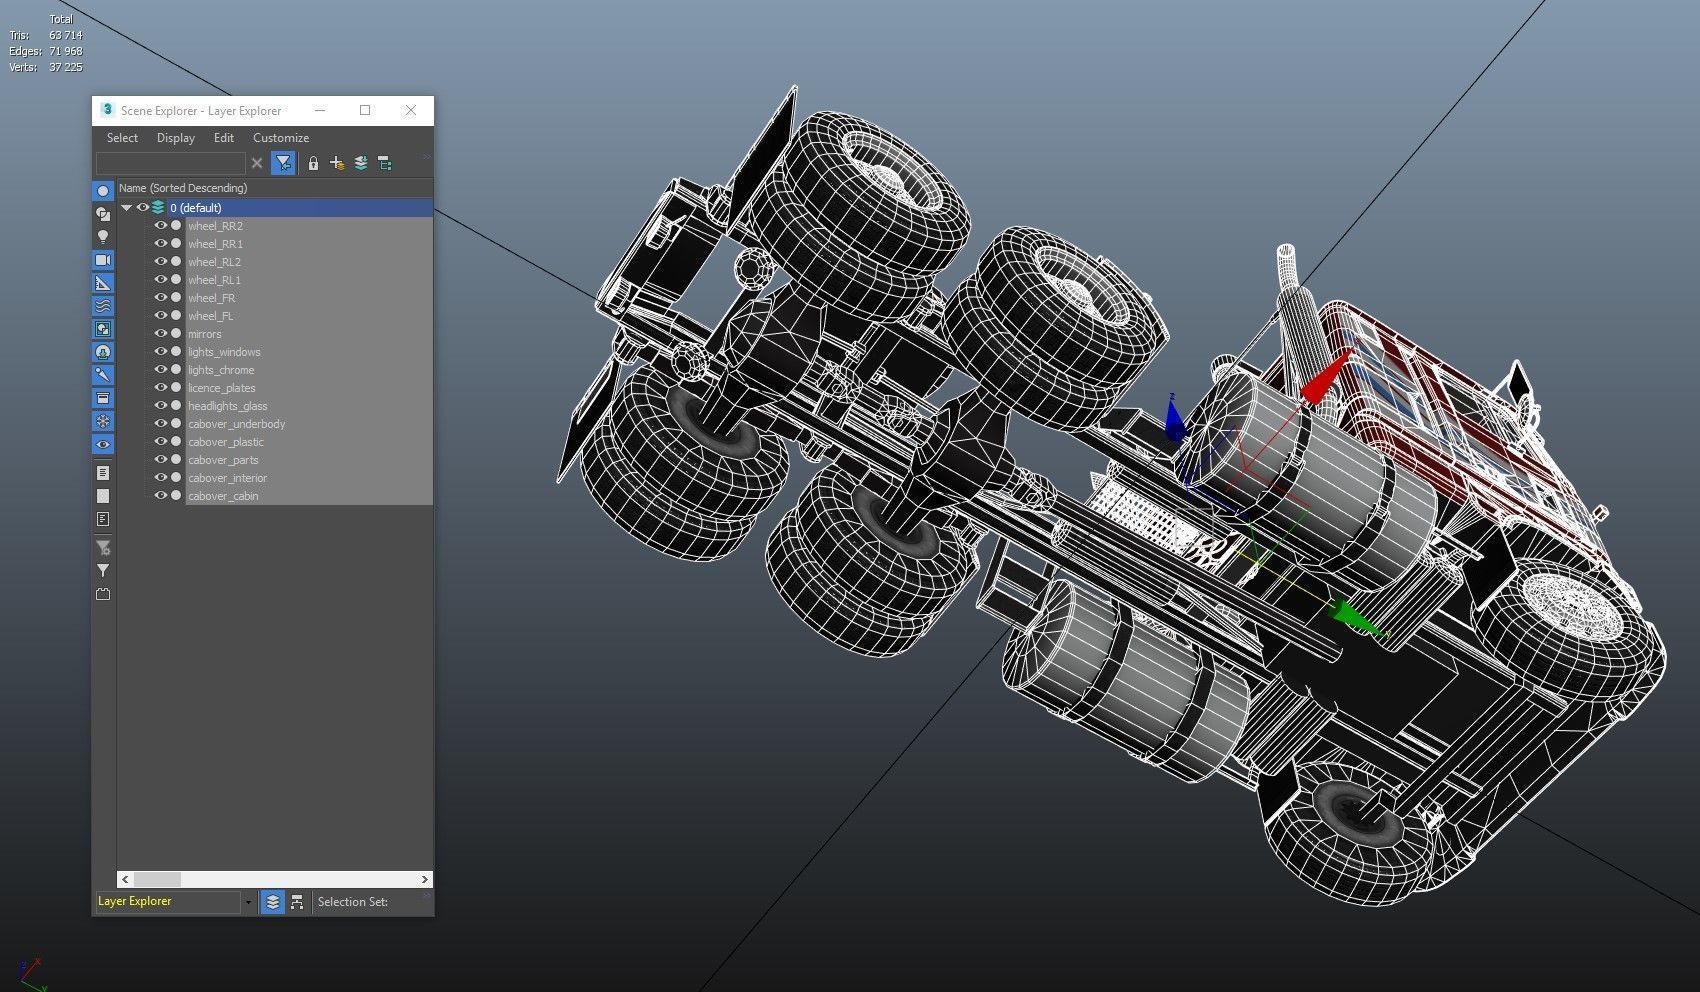Select the cabover_underbody row
This screenshot has width=1700, height=992.
(x=309, y=424)
